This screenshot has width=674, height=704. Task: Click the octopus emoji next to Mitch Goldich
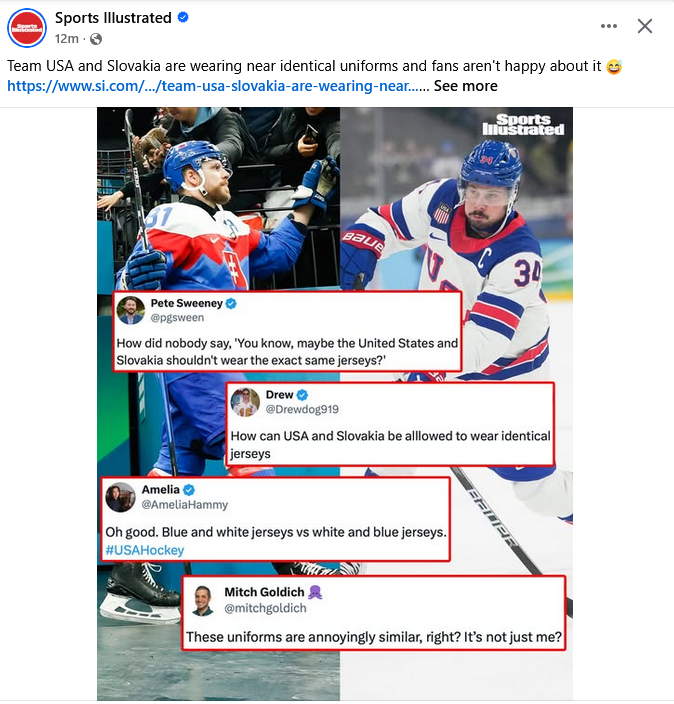(315, 591)
